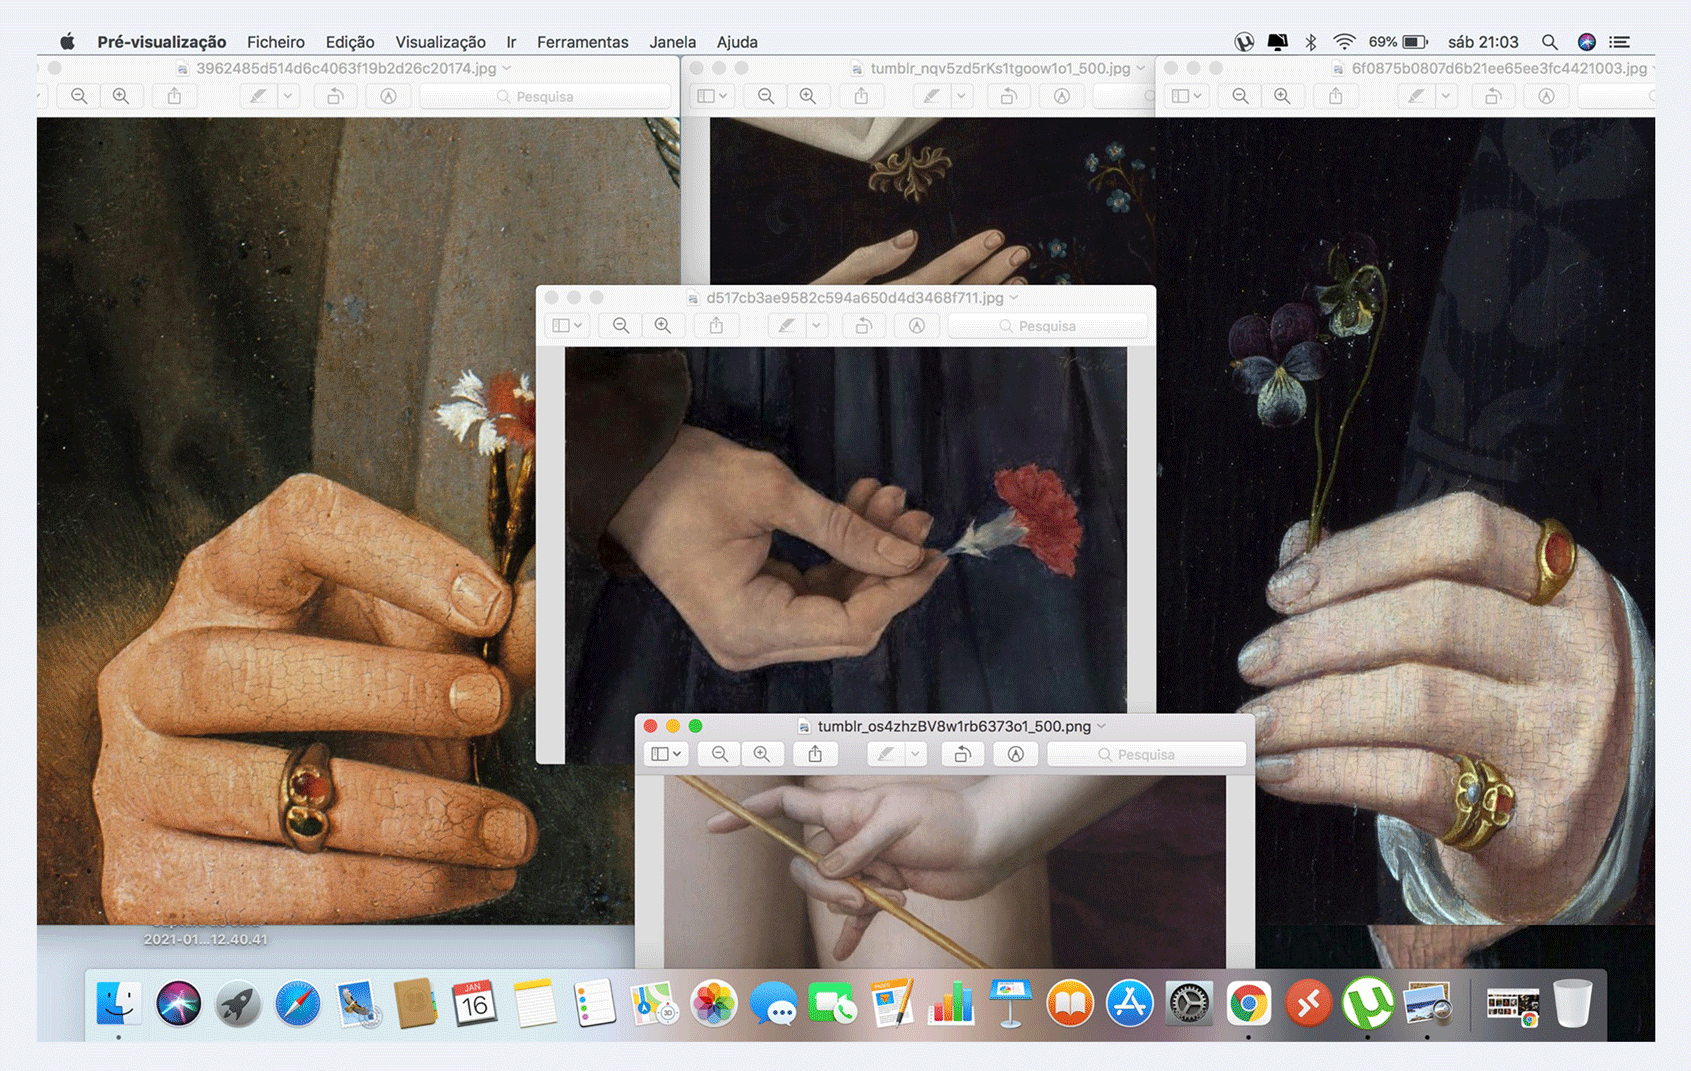Share the 6f0875b0807d6b21ee65ee3fc4421003.jpg image
Image resolution: width=1691 pixels, height=1071 pixels.
(x=1335, y=96)
